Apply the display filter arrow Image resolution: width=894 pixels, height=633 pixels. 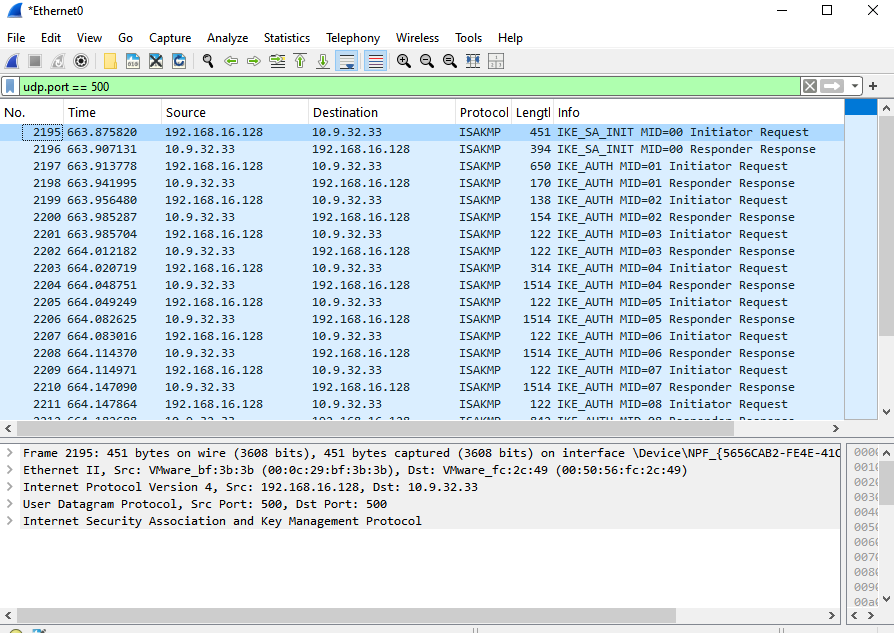(832, 86)
